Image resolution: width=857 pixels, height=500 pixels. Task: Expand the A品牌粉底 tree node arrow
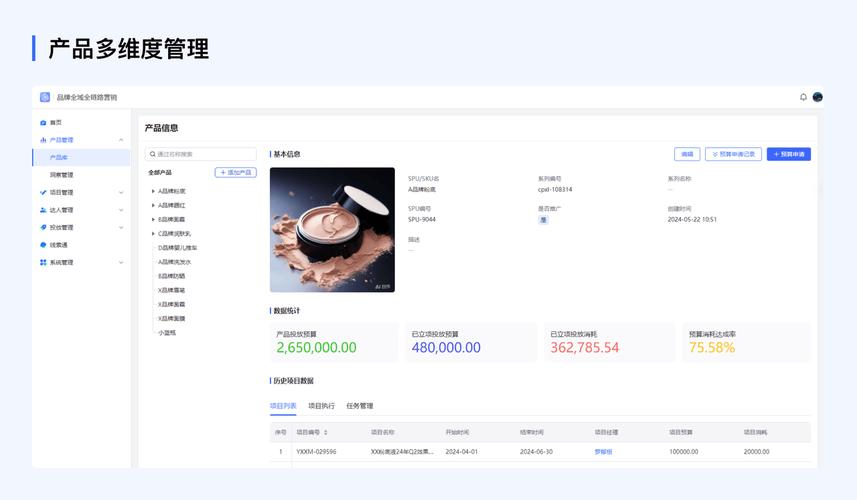(x=153, y=191)
